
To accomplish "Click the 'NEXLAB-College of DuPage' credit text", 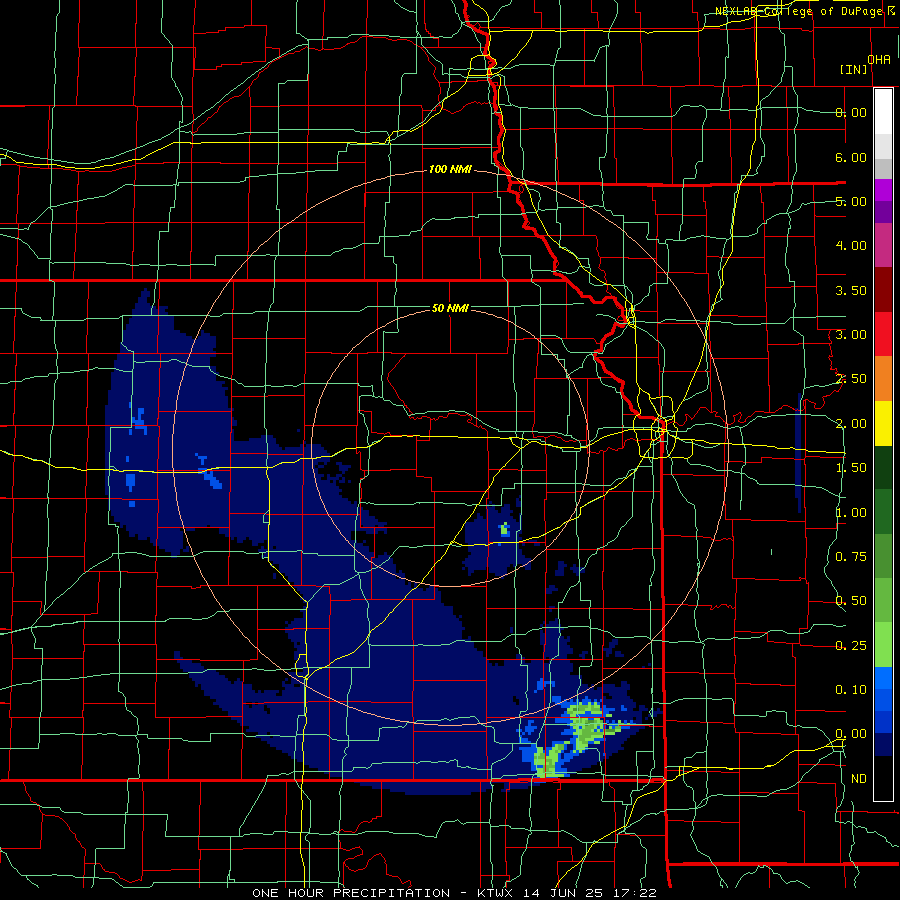I will tap(800, 11).
